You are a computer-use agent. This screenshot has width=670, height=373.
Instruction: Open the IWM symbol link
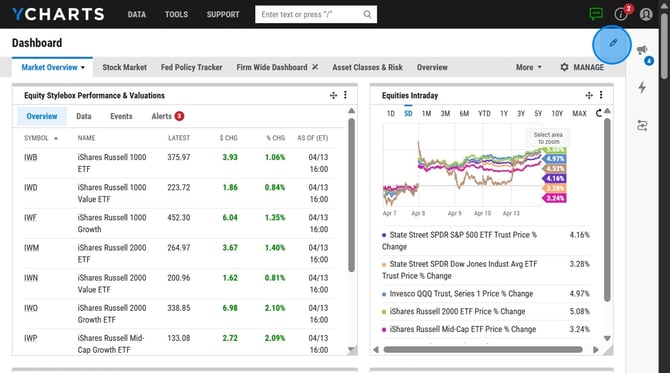[x=31, y=248]
